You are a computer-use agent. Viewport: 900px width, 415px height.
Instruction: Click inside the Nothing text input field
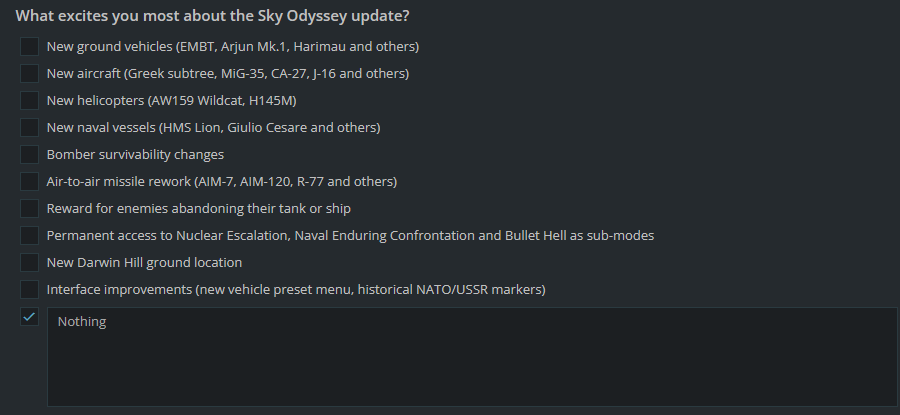472,356
